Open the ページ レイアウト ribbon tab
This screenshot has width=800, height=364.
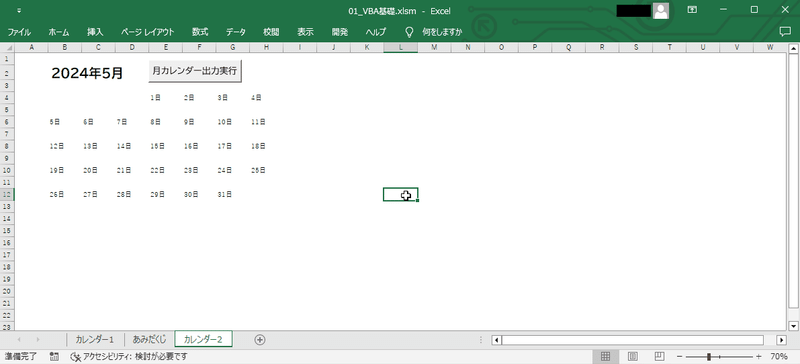tap(147, 32)
